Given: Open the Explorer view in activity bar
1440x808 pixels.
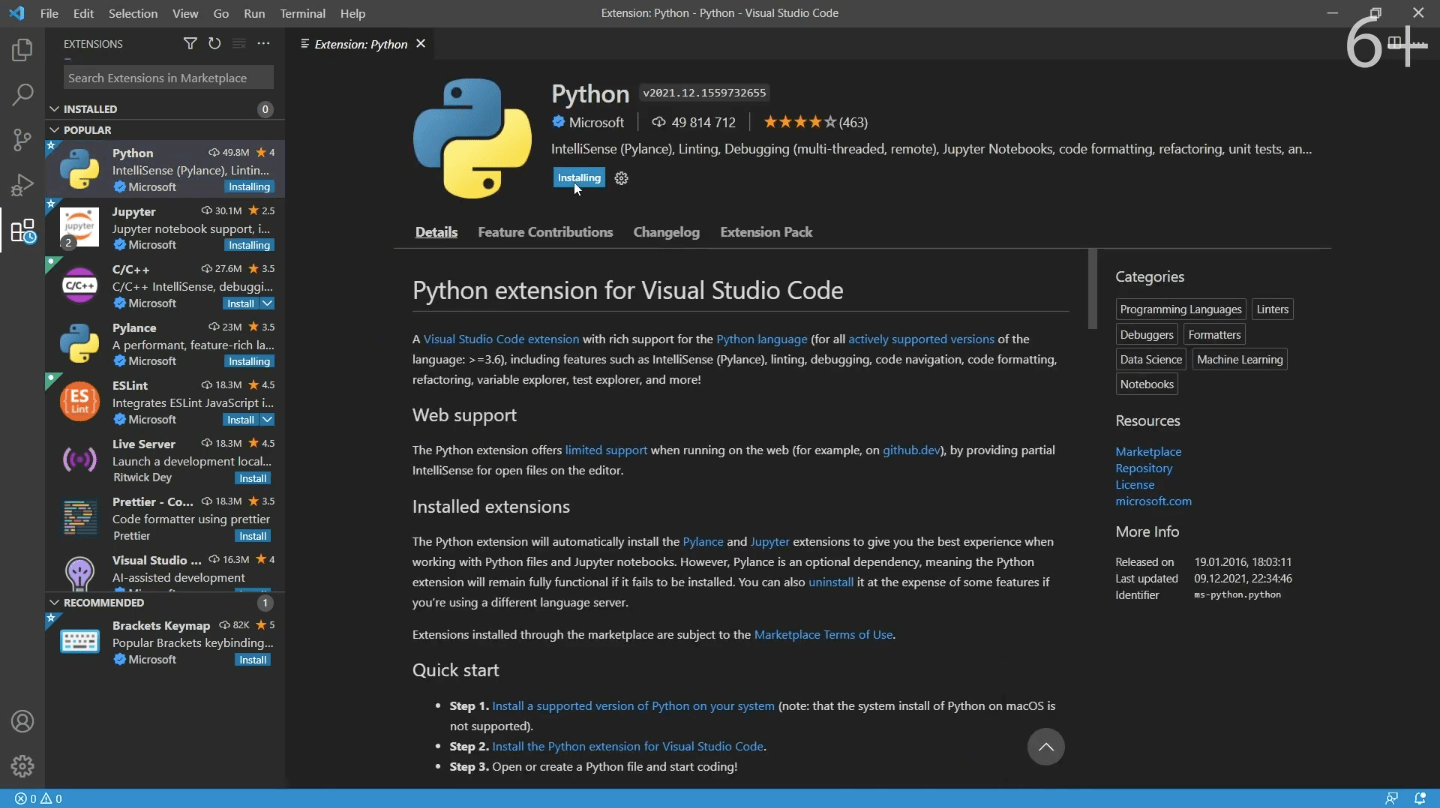Looking at the screenshot, I should [x=22, y=50].
